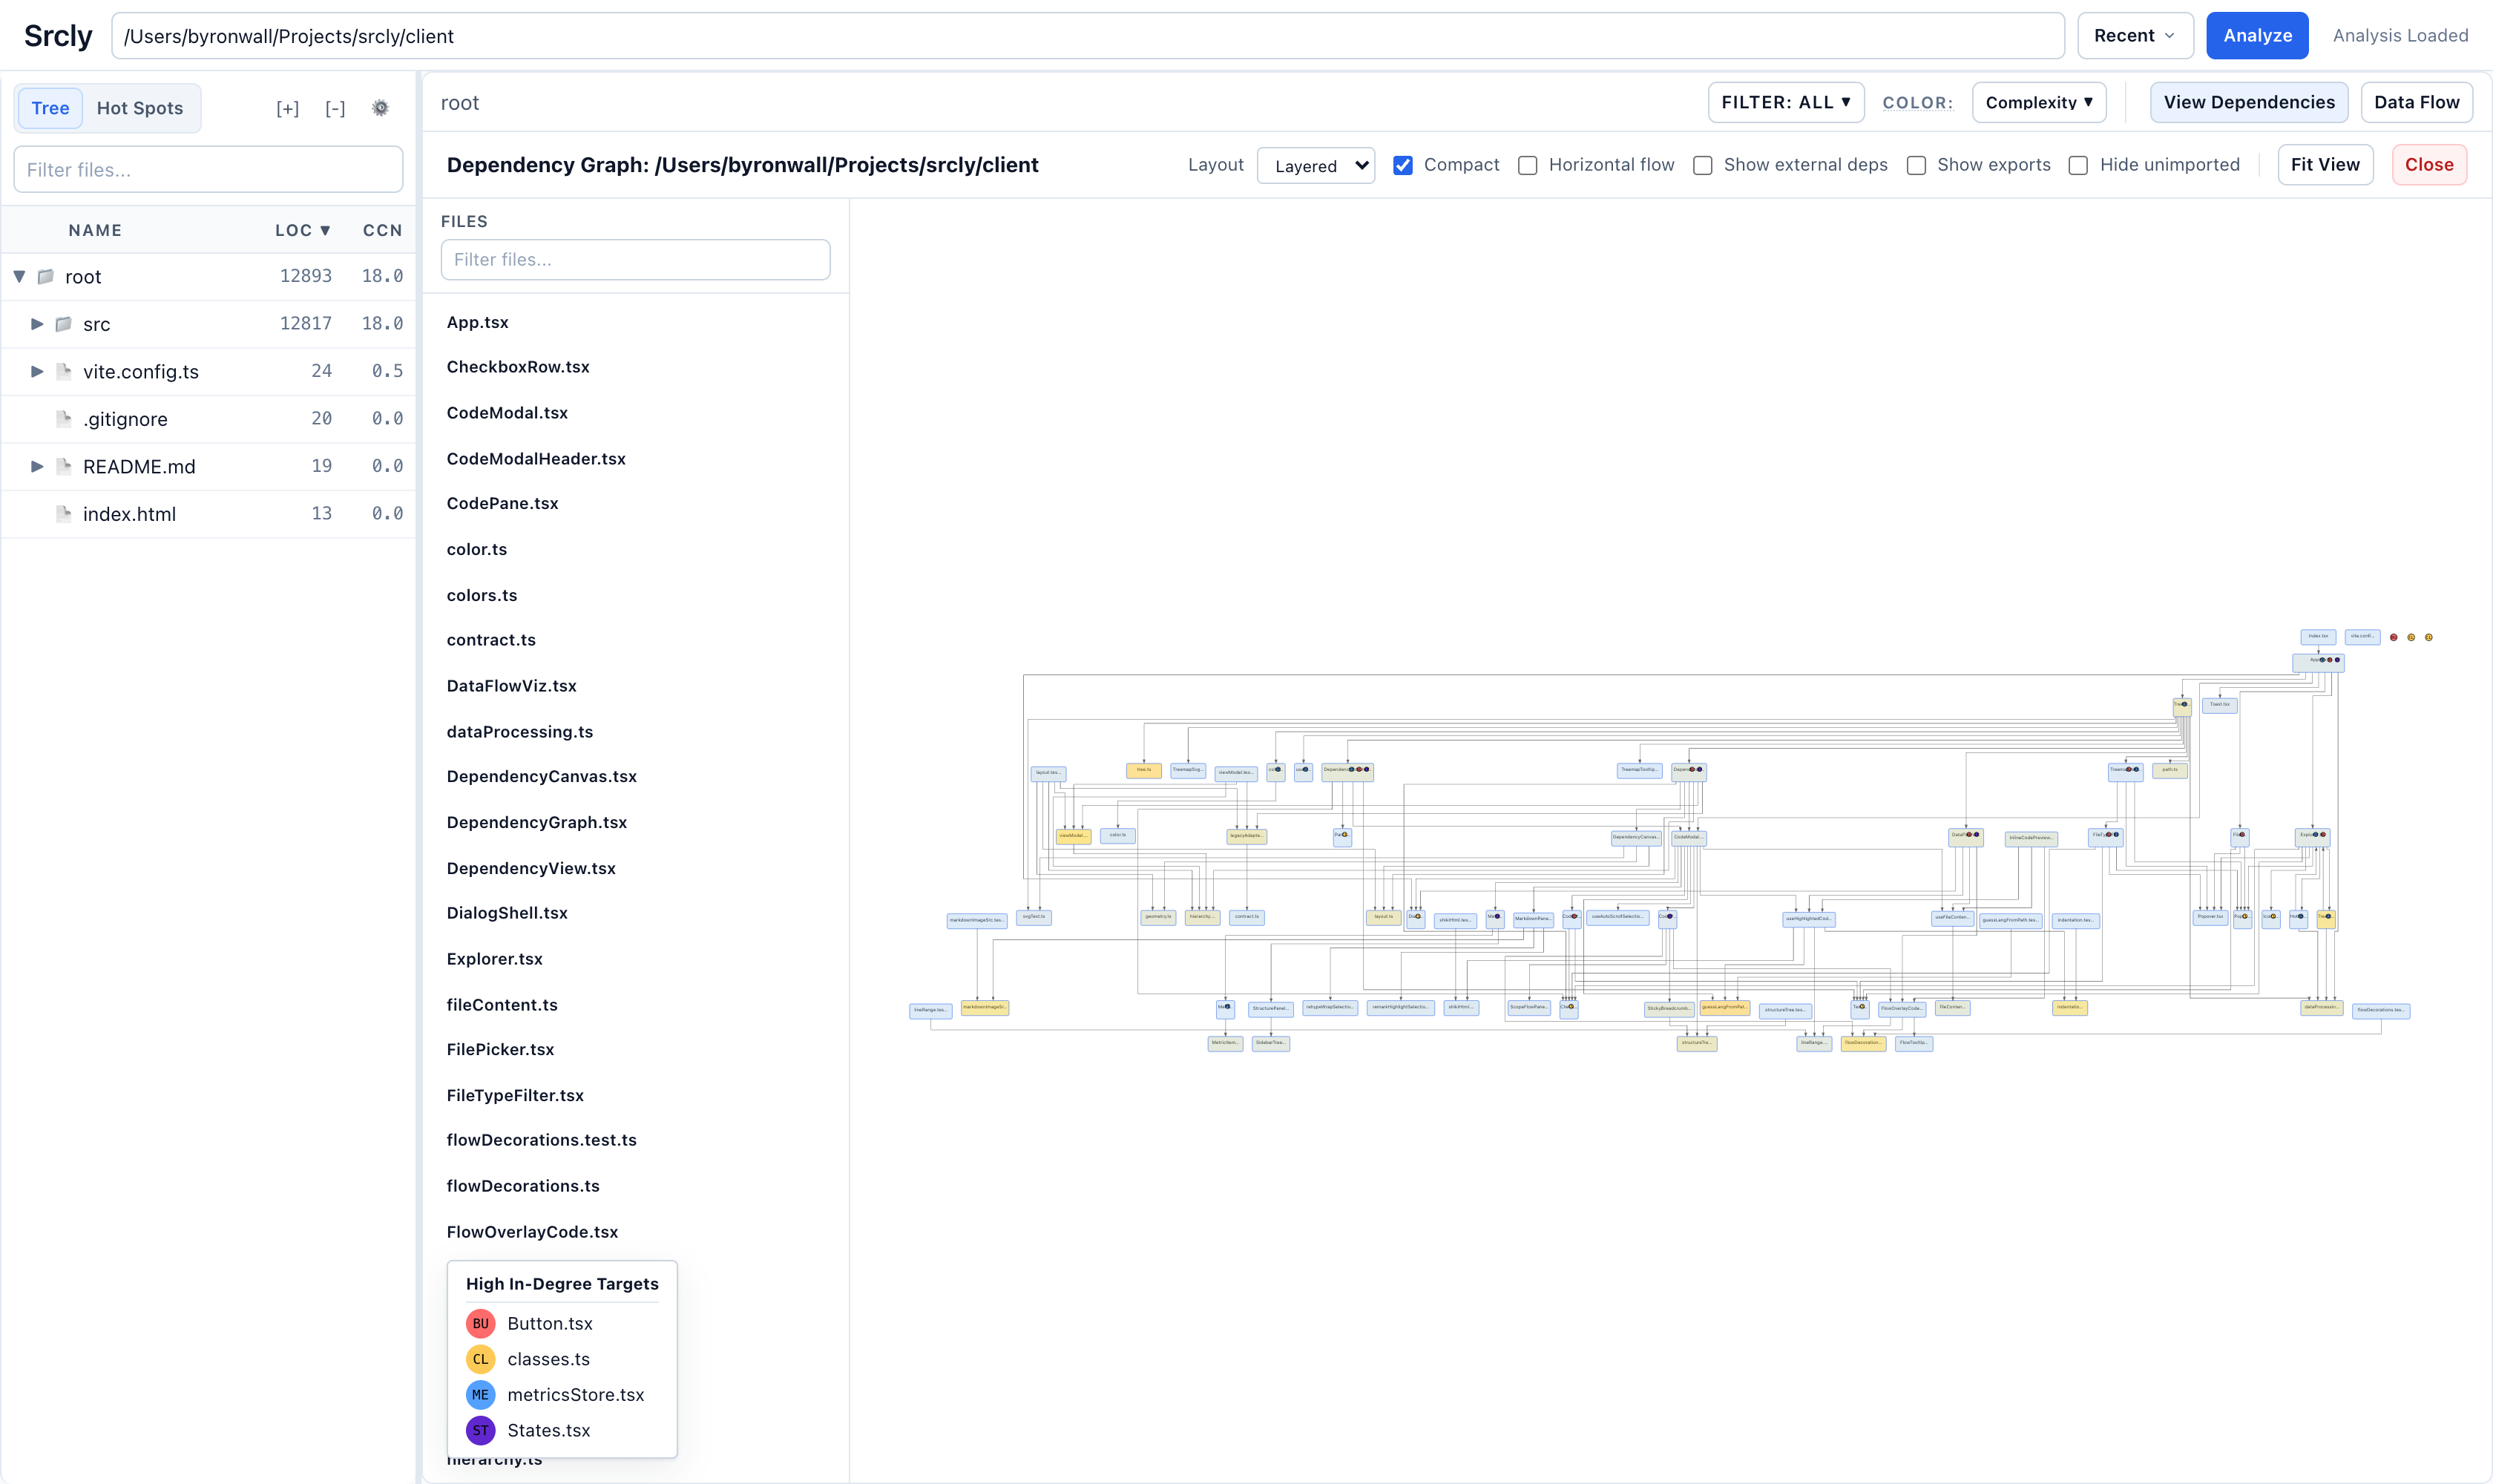Click the ST badge for States.tsx
2493x1484 pixels.
click(x=480, y=1431)
